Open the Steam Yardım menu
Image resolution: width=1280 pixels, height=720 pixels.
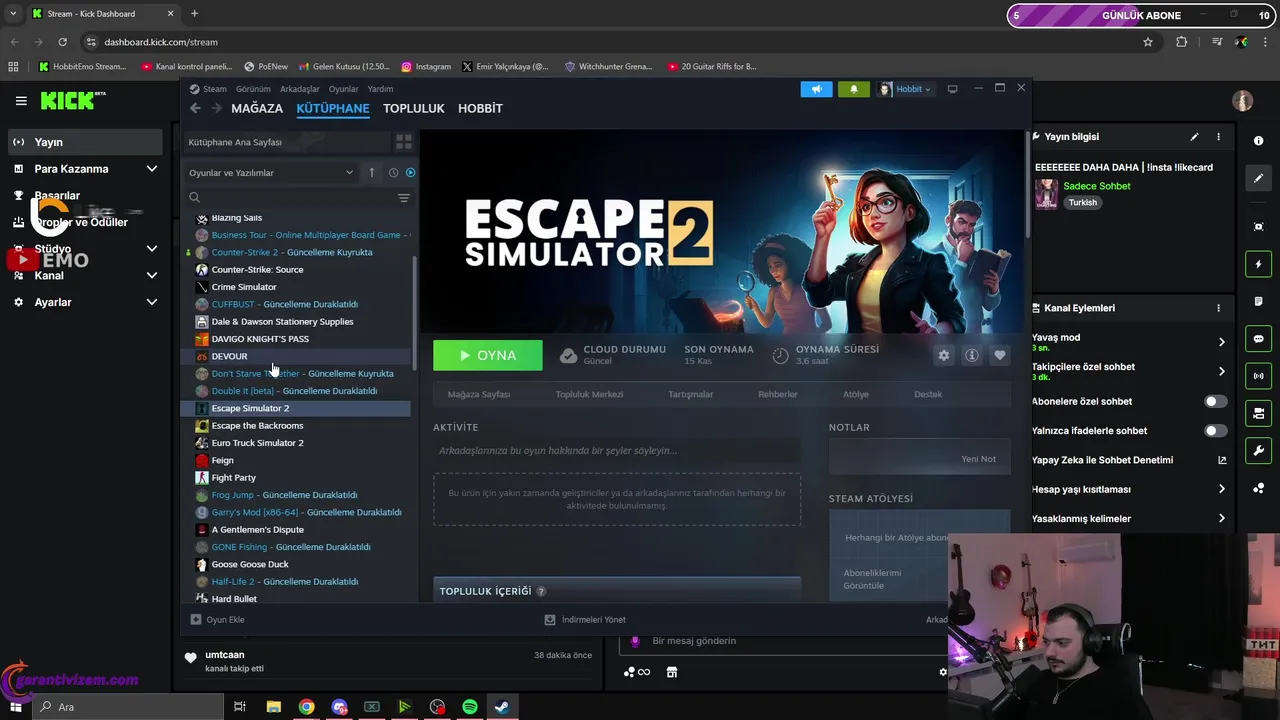[x=380, y=89]
